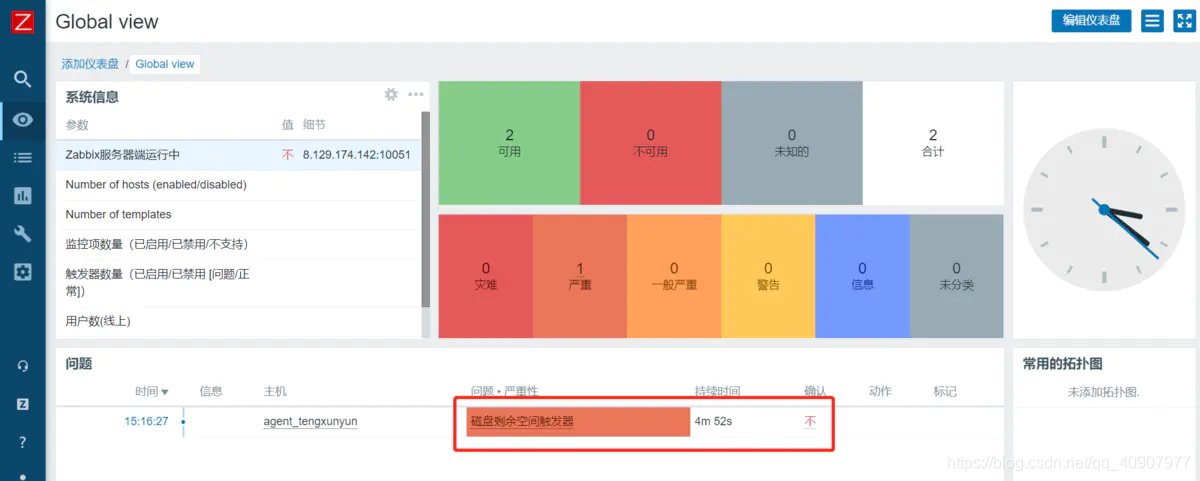The height and width of the screenshot is (481, 1200).
Task: Click the system information widget gear icon
Action: tap(391, 95)
